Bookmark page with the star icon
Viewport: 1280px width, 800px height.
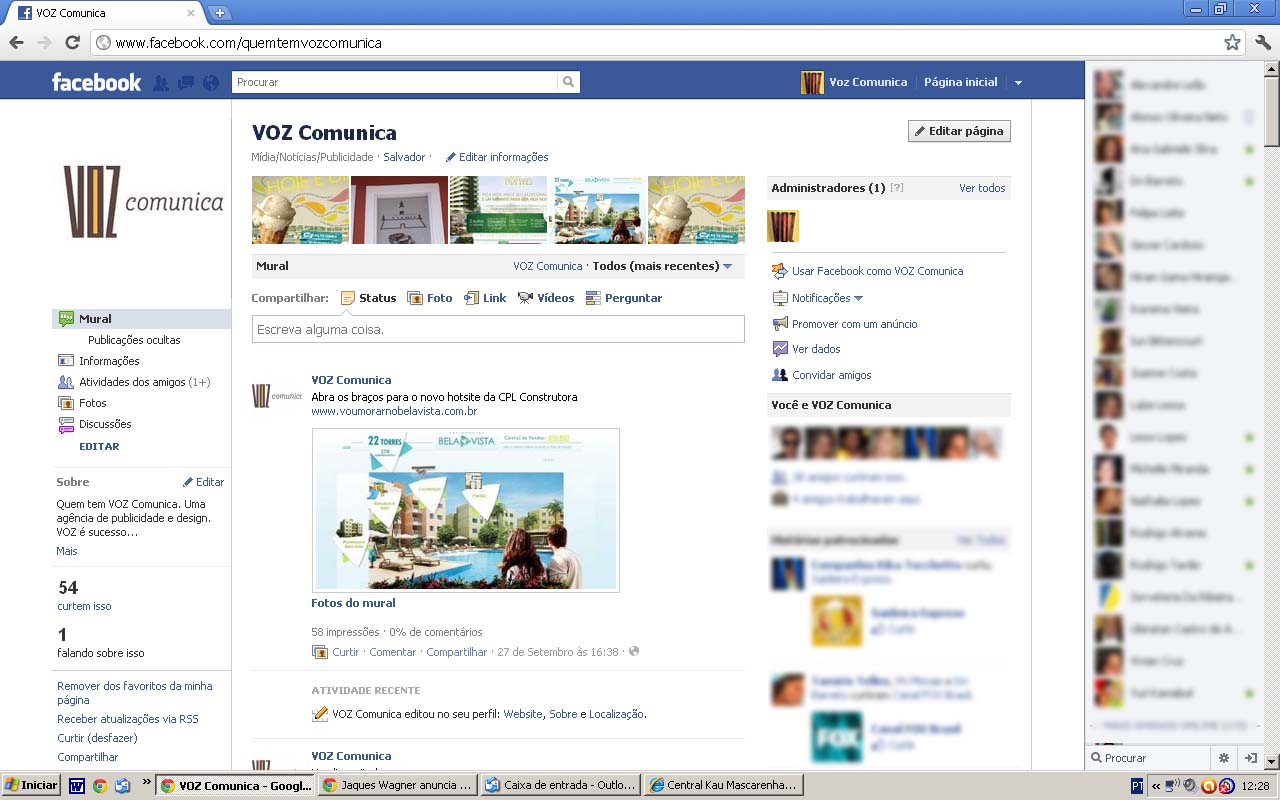pyautogui.click(x=1232, y=42)
